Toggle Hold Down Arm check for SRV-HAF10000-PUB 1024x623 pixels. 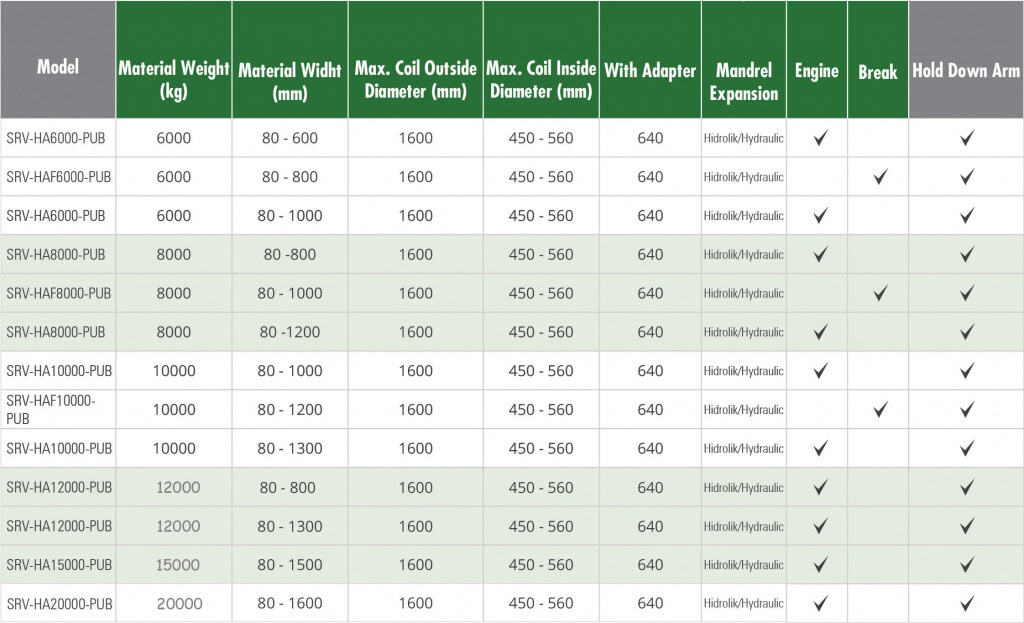tap(966, 409)
